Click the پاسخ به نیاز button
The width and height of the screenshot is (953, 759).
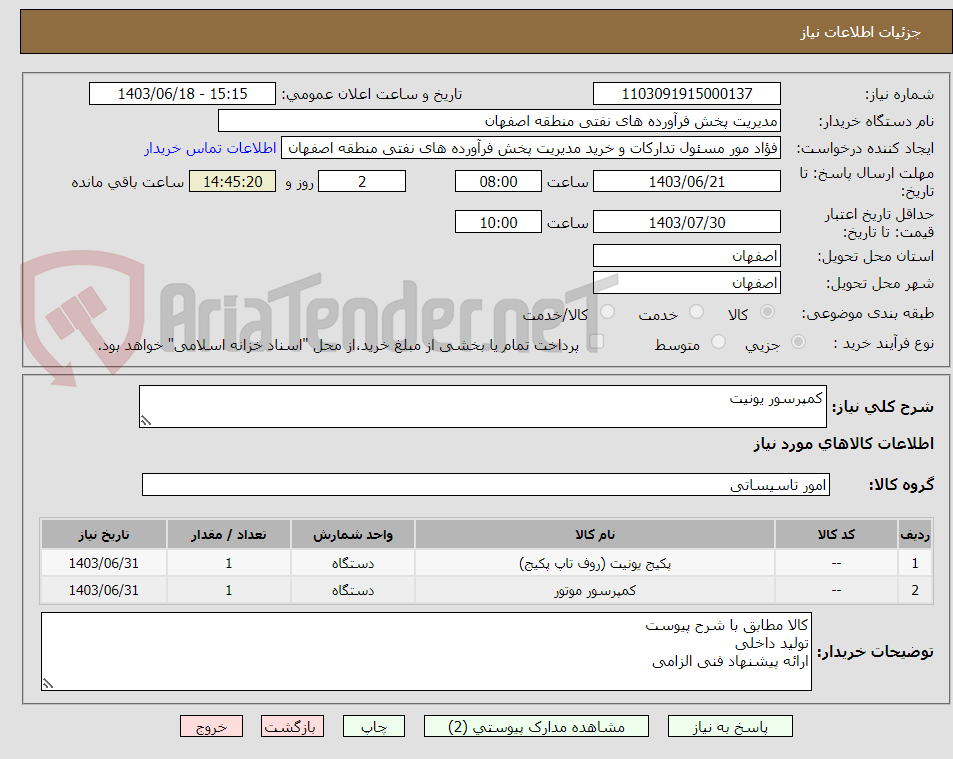[x=730, y=726]
